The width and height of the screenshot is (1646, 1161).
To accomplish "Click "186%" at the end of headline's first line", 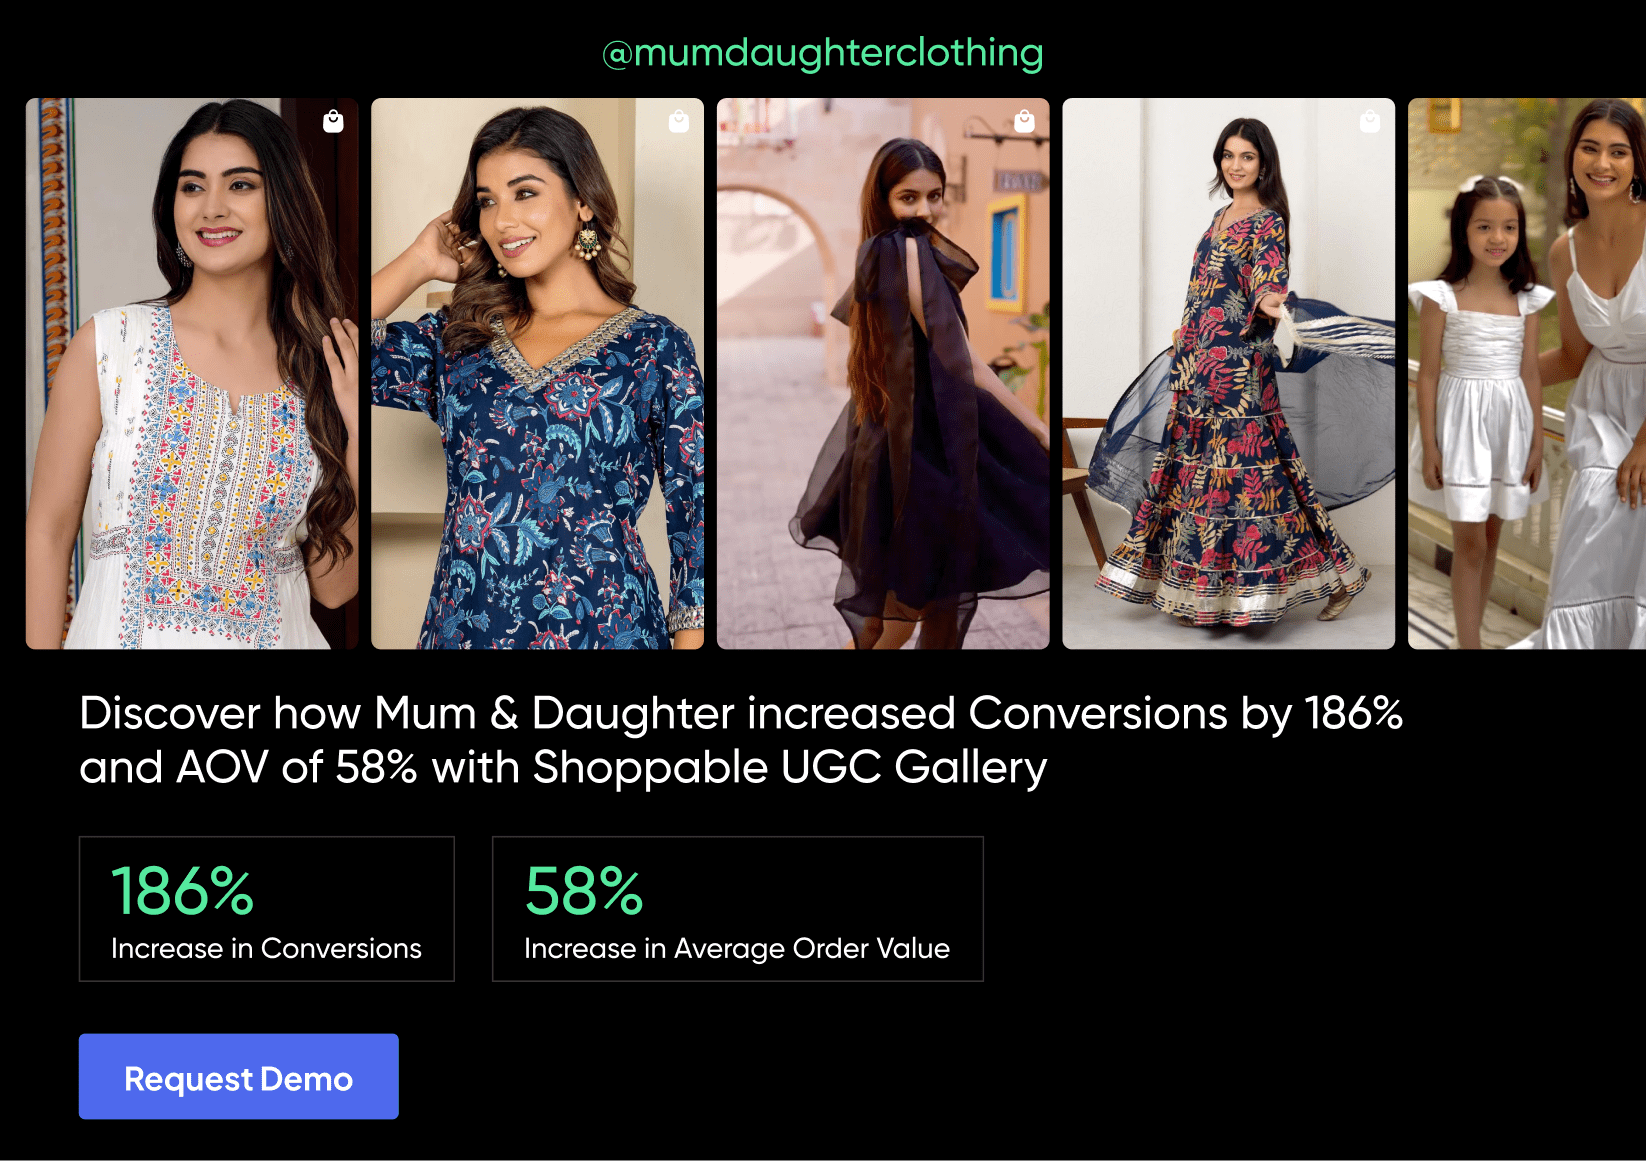I will pyautogui.click(x=1353, y=714).
